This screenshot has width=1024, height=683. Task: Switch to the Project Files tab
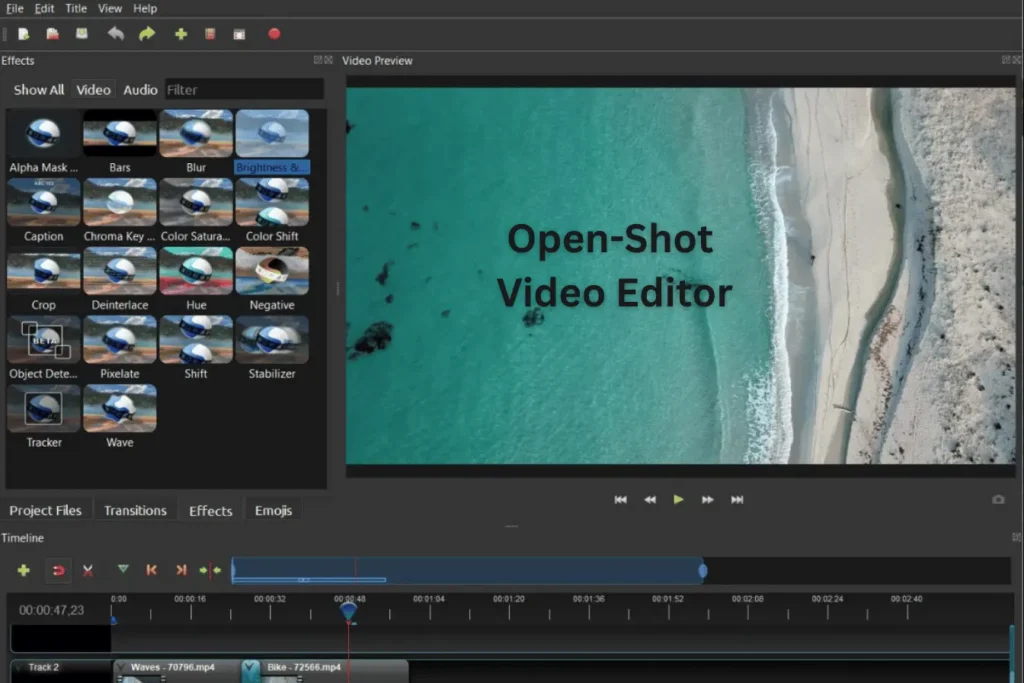point(46,511)
